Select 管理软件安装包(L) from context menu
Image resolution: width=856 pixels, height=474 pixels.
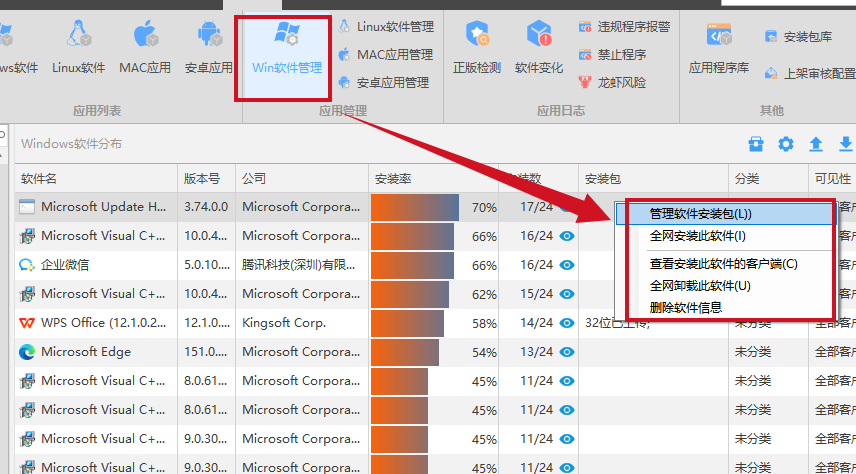(725, 214)
